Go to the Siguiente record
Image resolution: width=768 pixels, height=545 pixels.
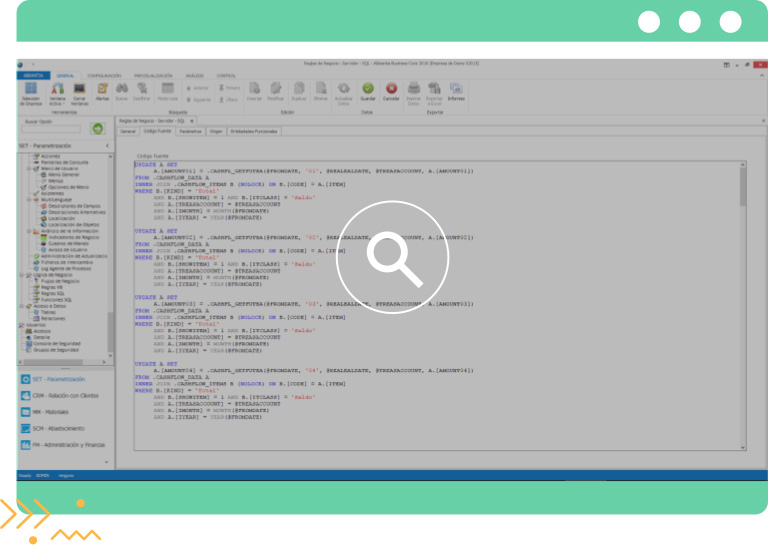(198, 99)
